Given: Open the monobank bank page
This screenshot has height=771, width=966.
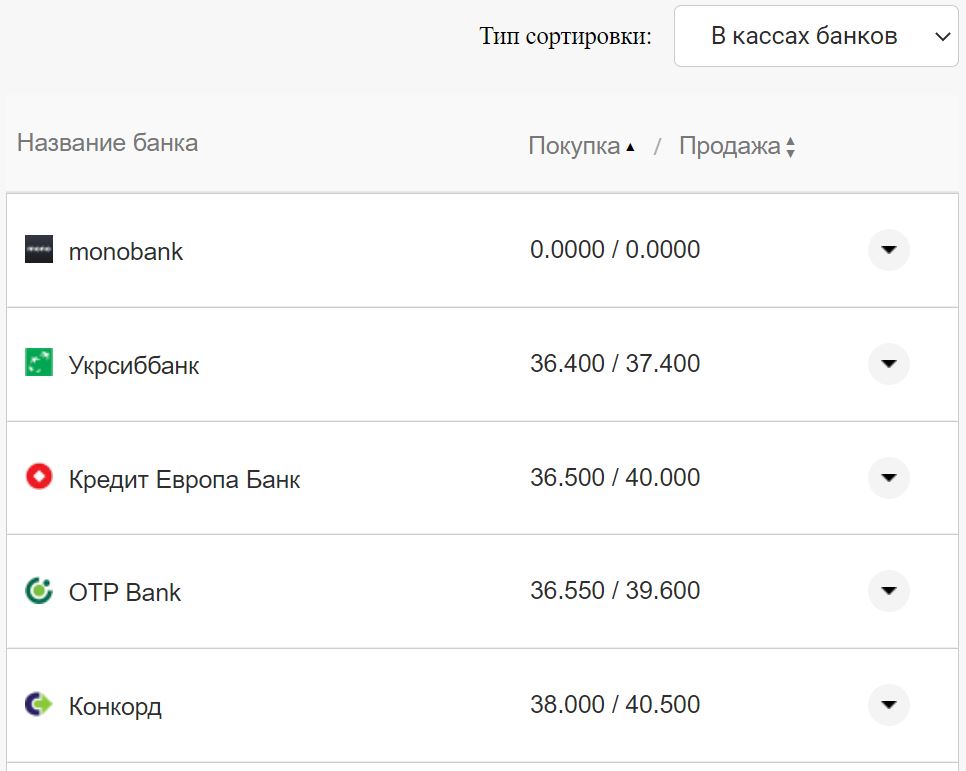Looking at the screenshot, I should pos(125,251).
